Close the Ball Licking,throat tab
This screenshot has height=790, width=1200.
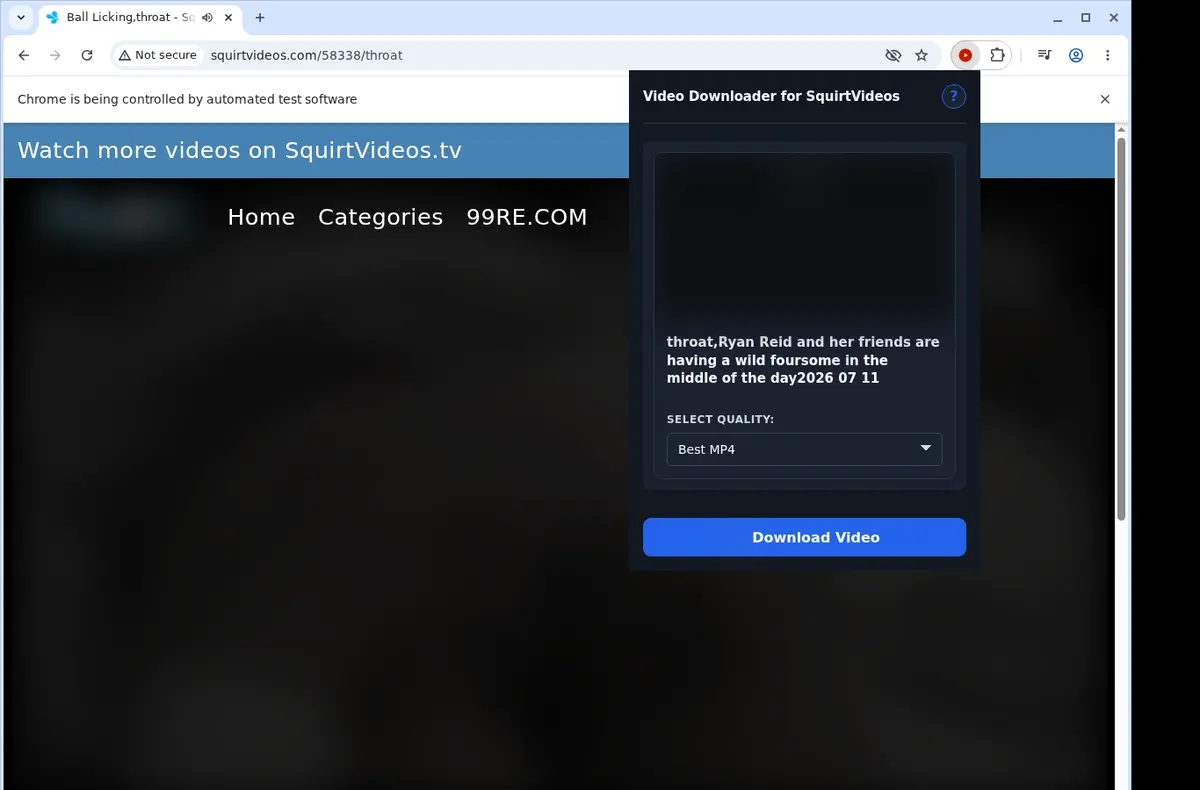coord(228,18)
